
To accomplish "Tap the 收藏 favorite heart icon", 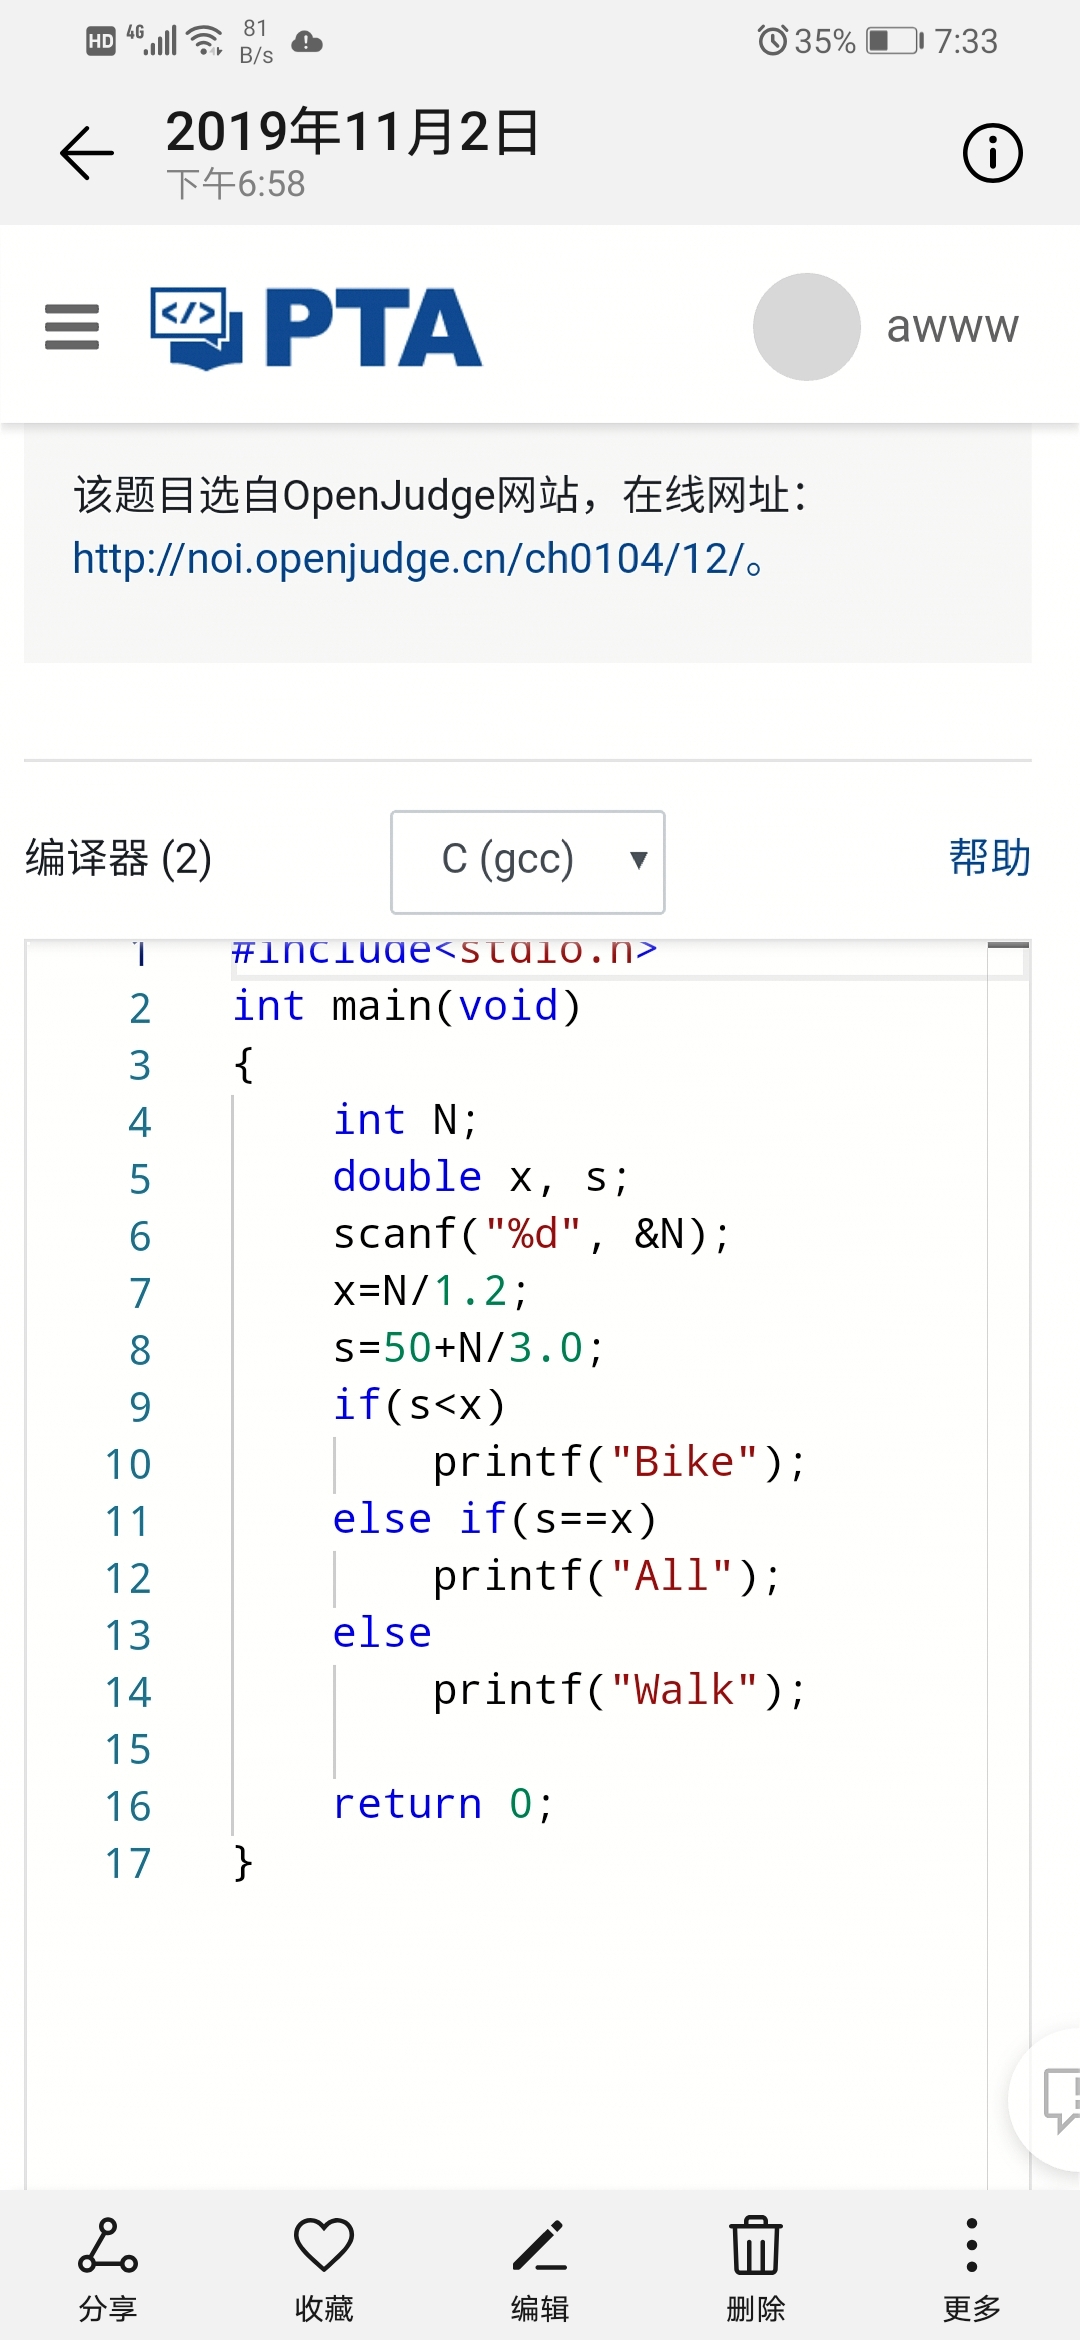I will 324,2268.
